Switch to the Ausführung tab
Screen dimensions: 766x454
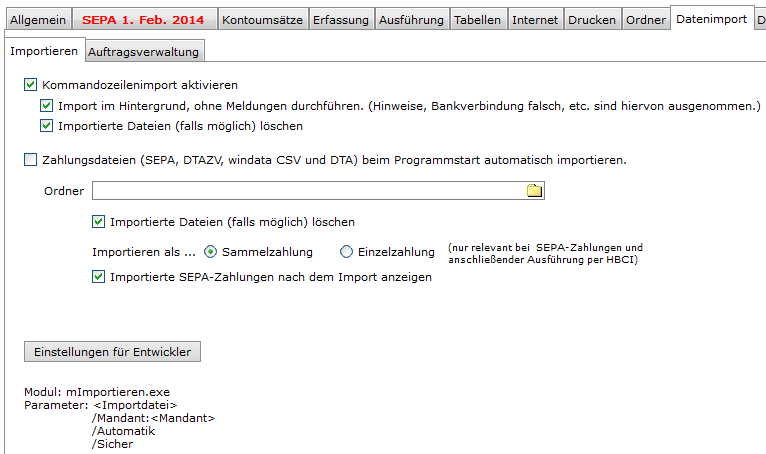tap(411, 20)
